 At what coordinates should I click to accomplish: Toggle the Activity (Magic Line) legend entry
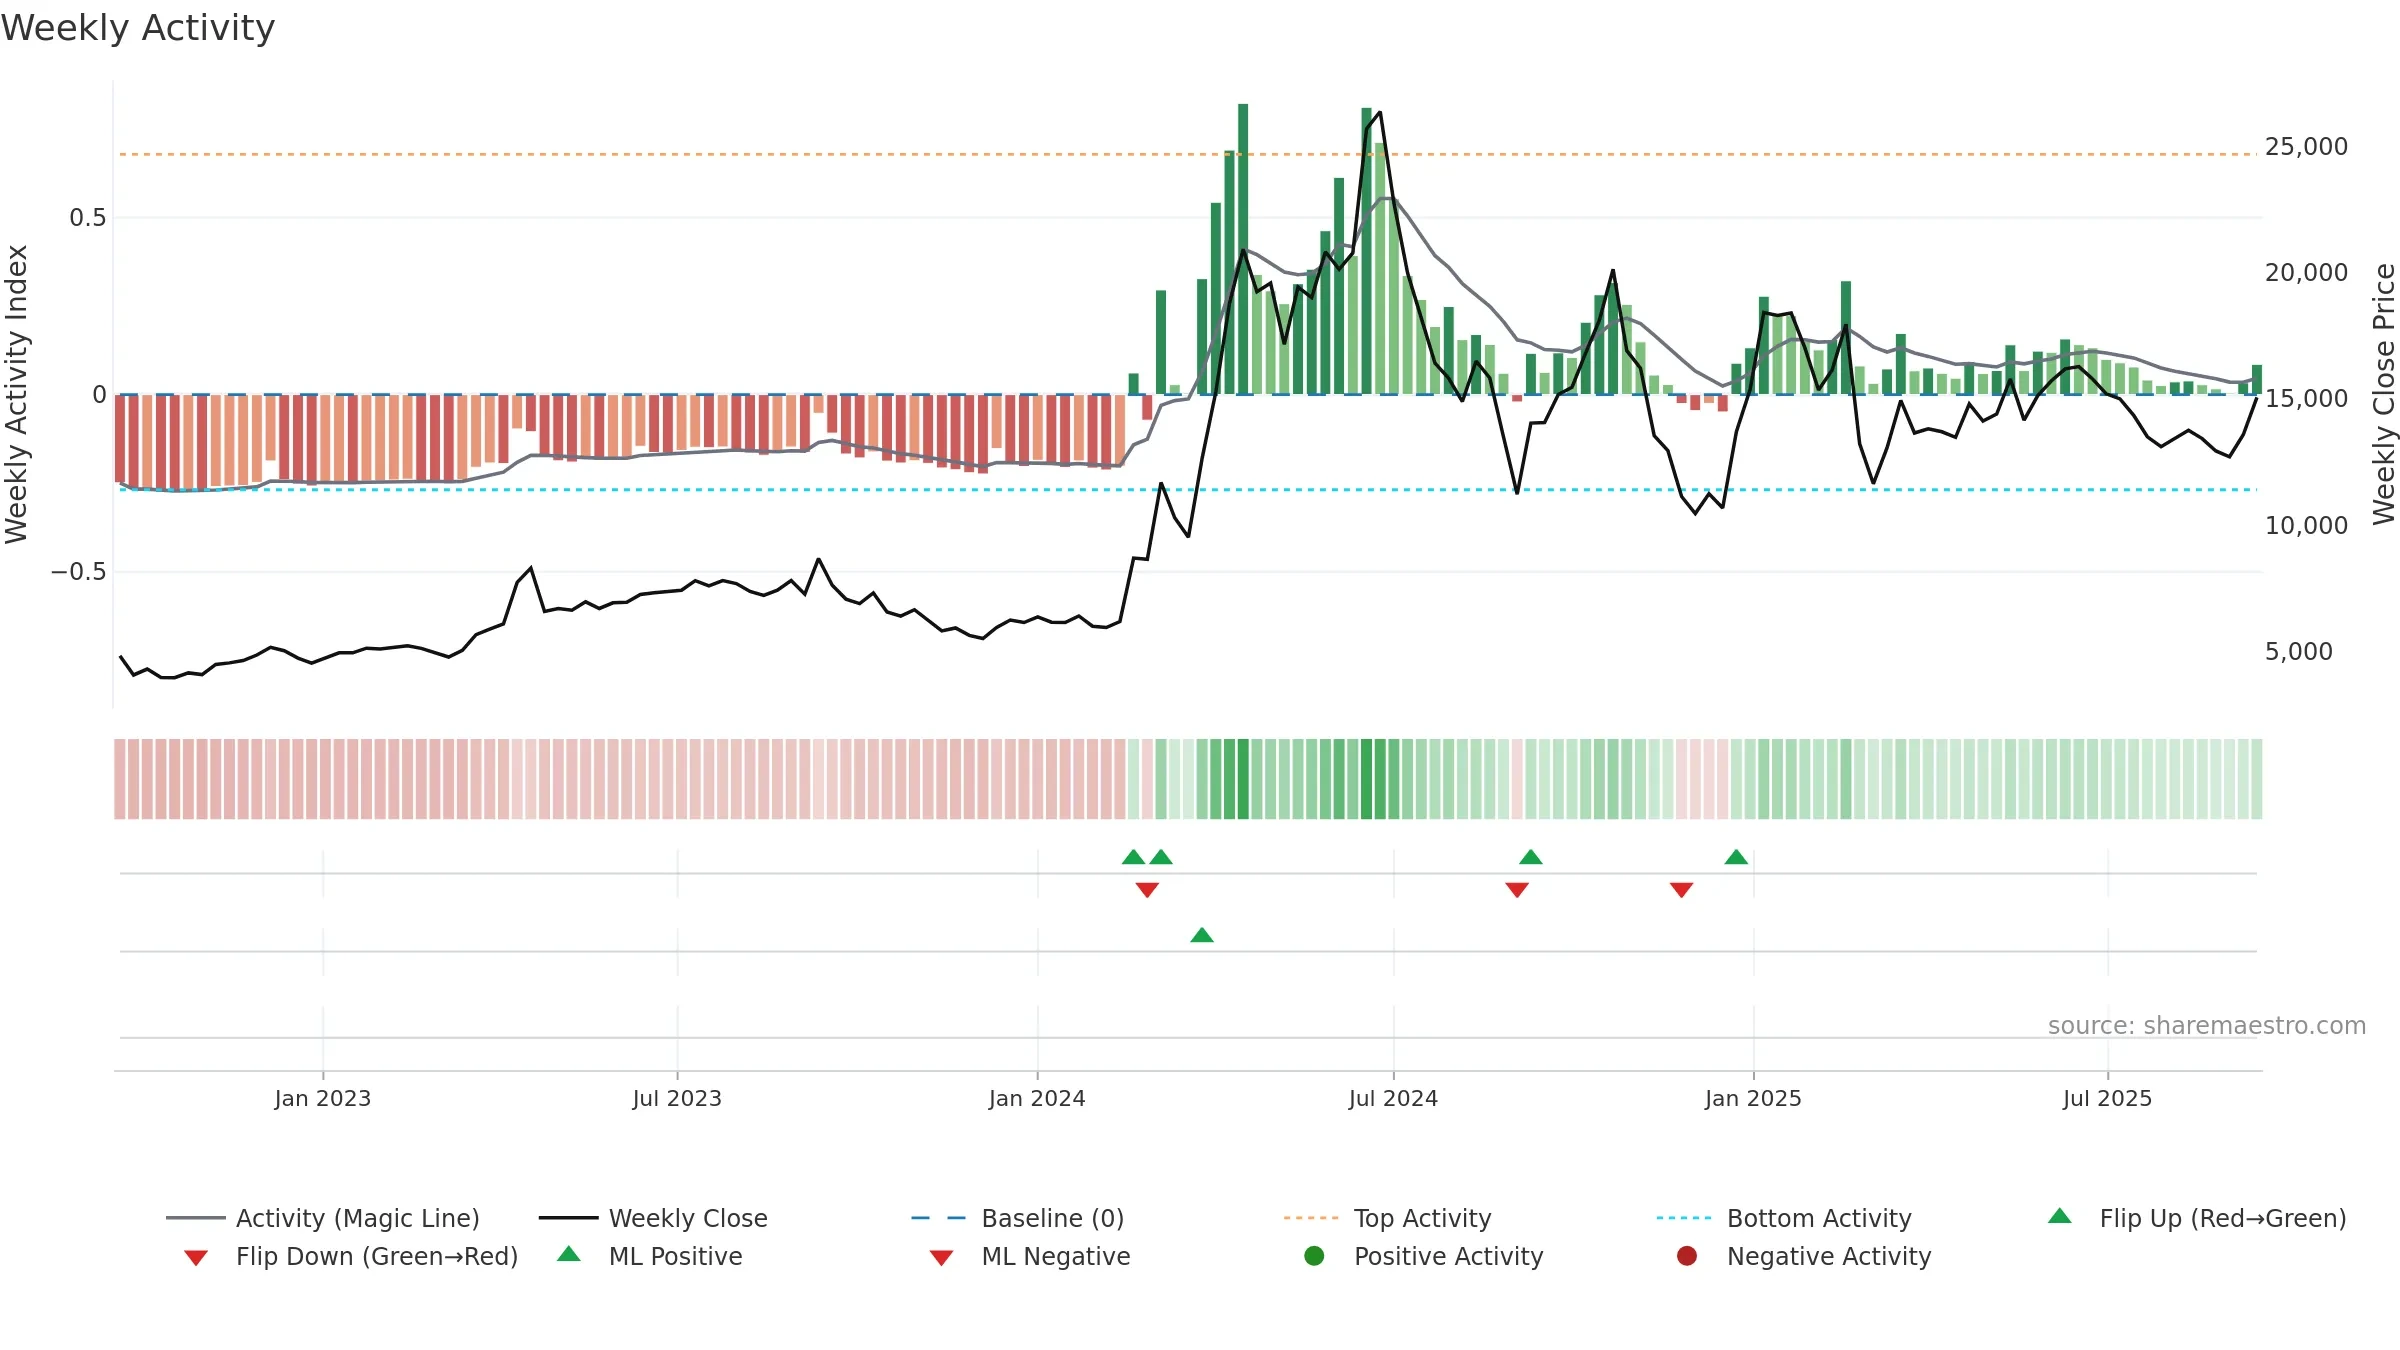tap(323, 1218)
